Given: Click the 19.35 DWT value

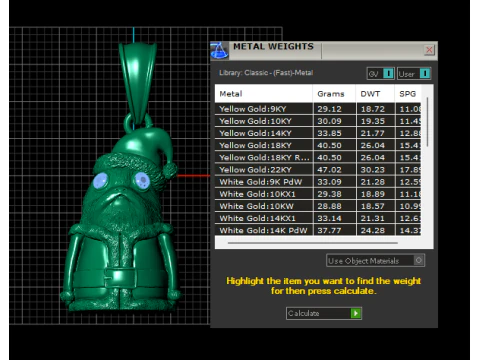Looking at the screenshot, I should click(x=373, y=121).
